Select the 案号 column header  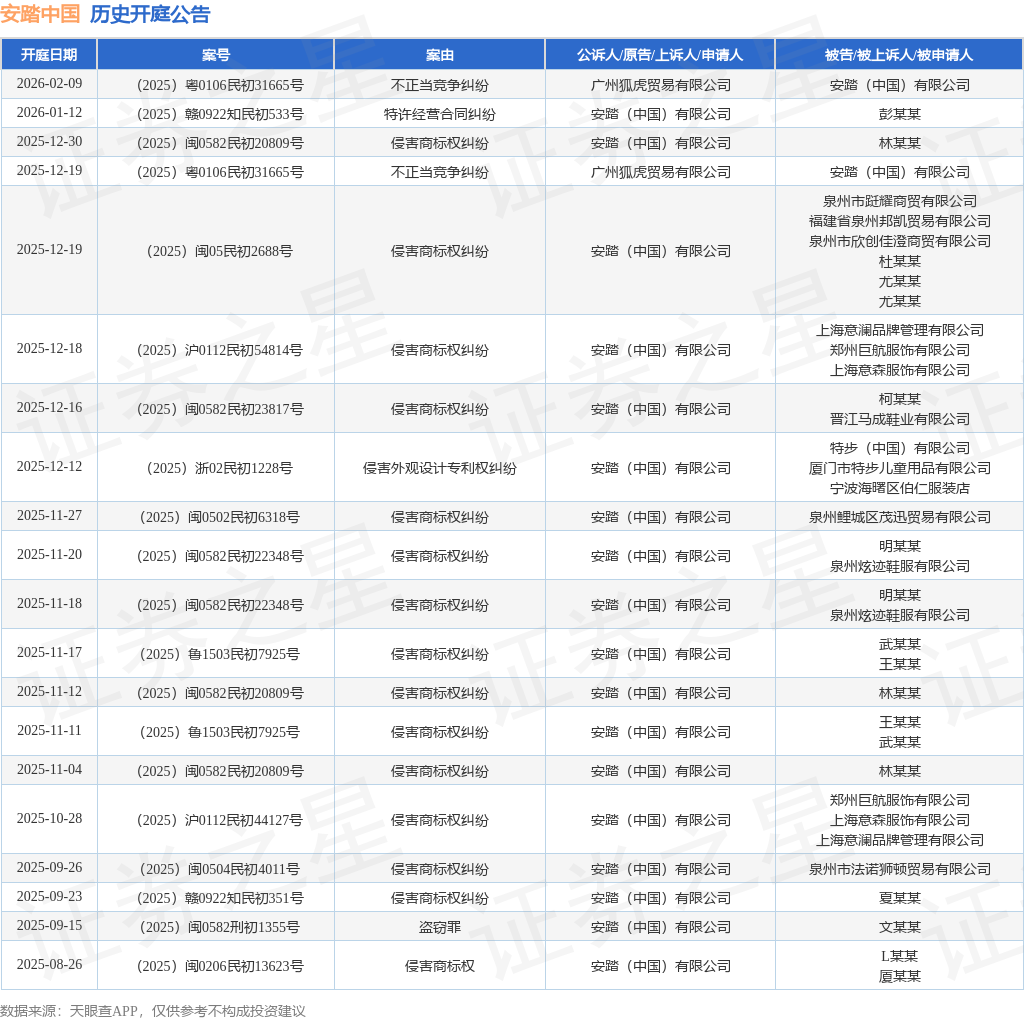[216, 55]
